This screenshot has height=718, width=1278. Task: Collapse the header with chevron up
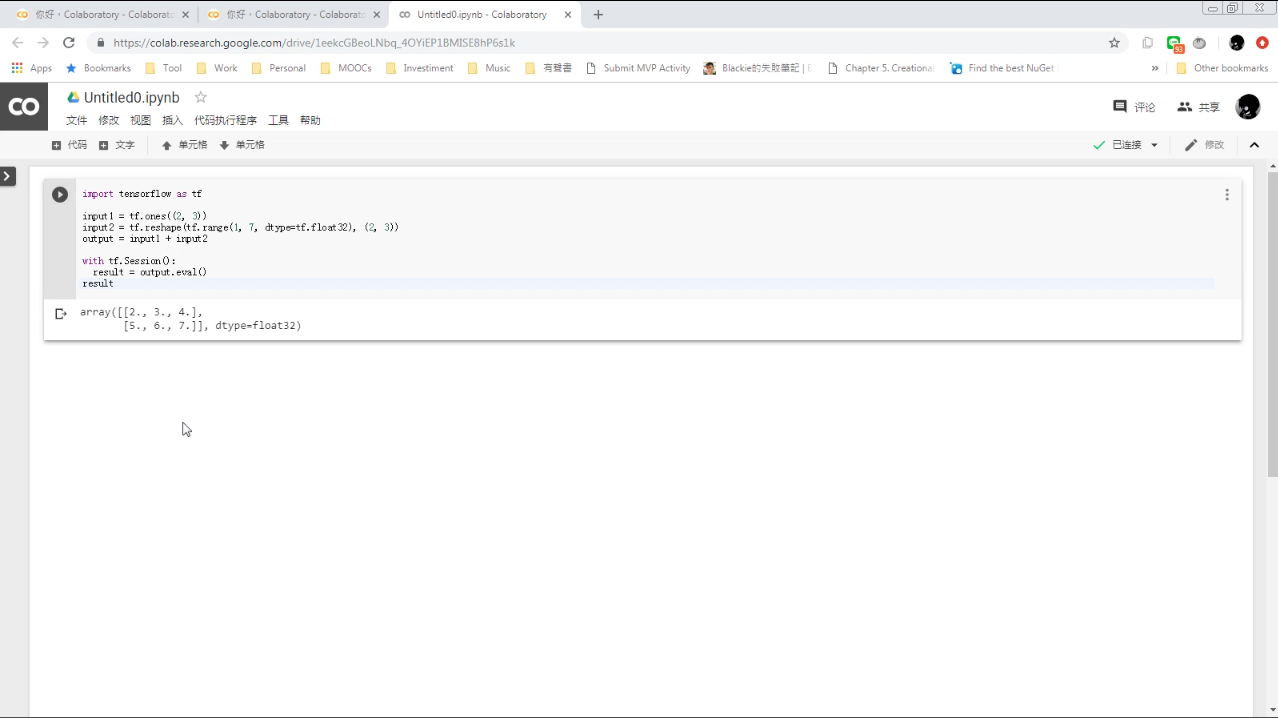pyautogui.click(x=1254, y=145)
